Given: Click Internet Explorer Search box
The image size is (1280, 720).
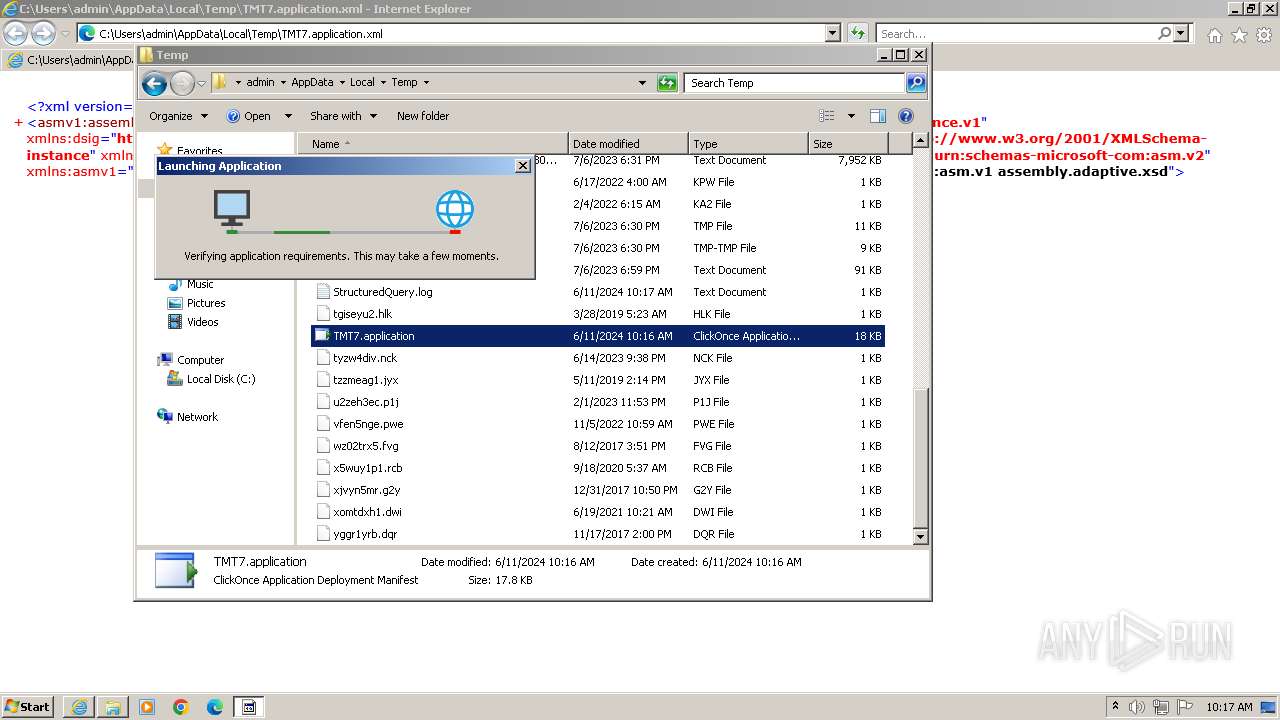Looking at the screenshot, I should pyautogui.click(x=1016, y=33).
